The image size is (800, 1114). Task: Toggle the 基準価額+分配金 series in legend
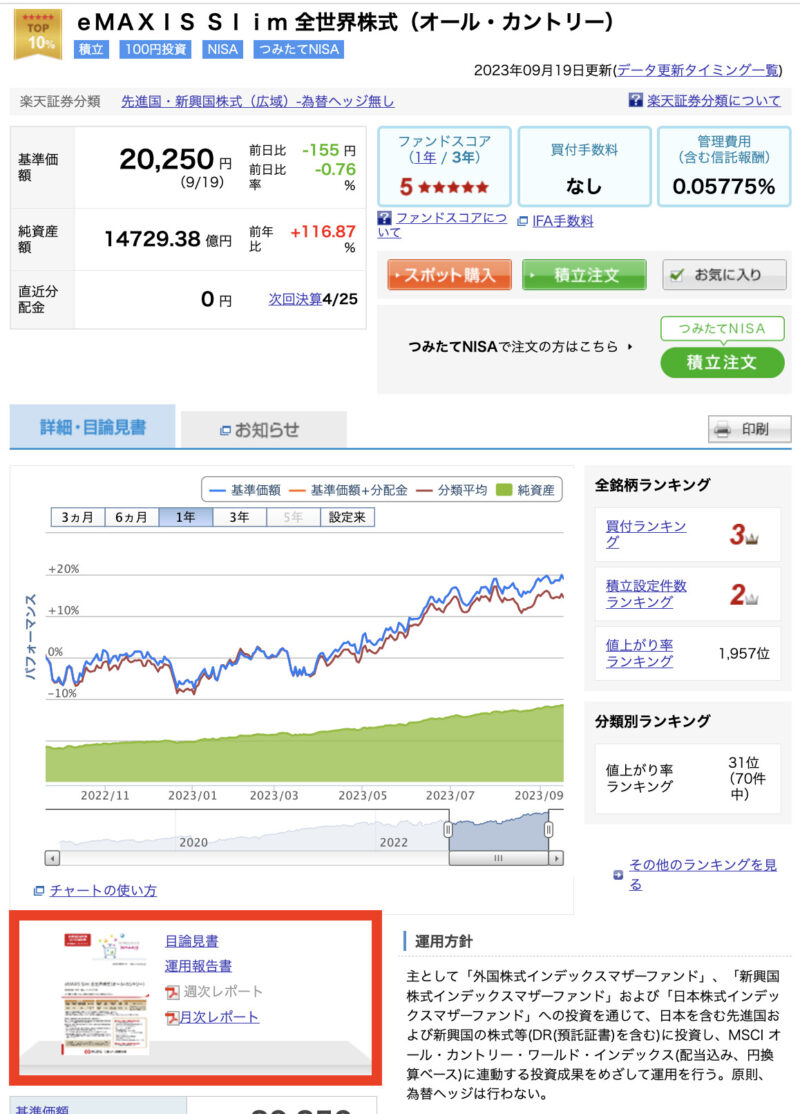348,490
